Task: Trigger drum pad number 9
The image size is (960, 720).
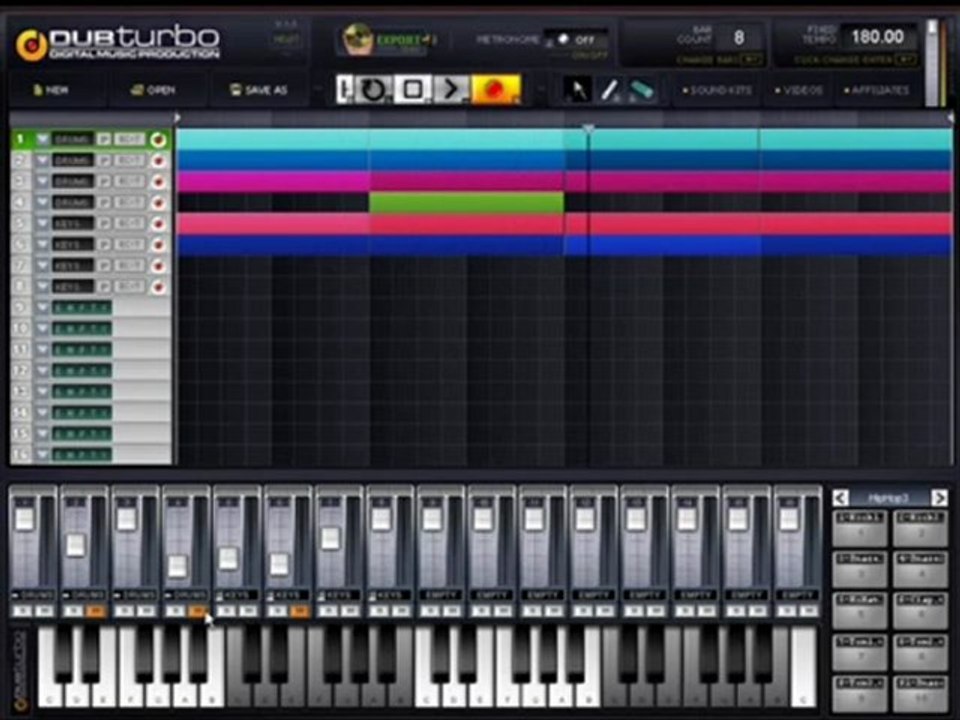Action: point(860,692)
